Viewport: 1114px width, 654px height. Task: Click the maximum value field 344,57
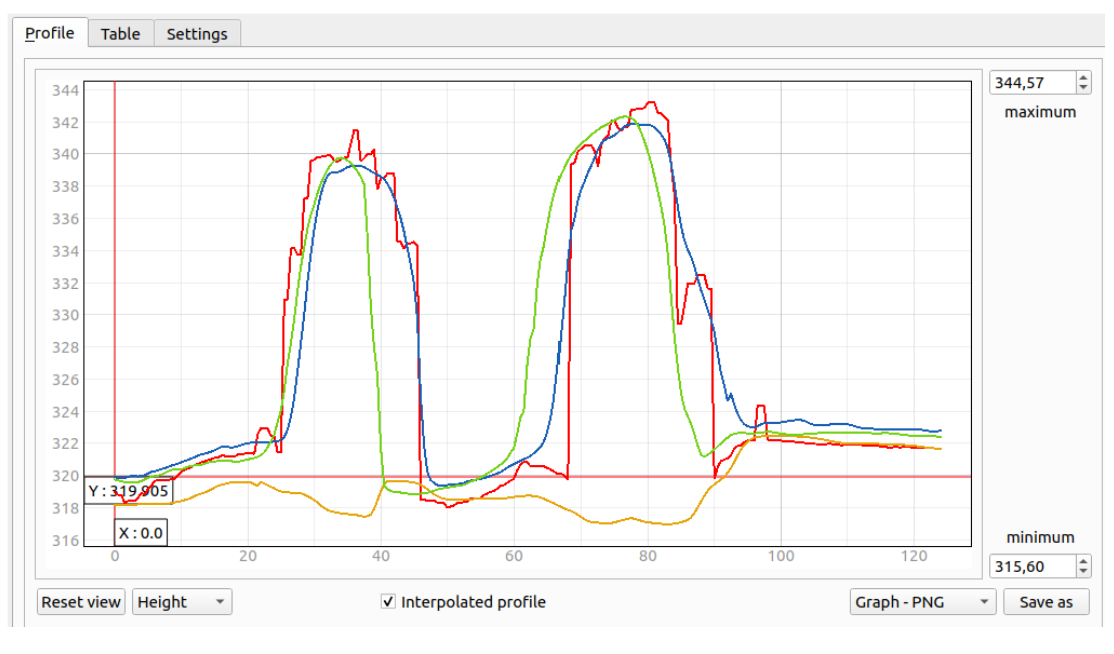(x=1032, y=83)
